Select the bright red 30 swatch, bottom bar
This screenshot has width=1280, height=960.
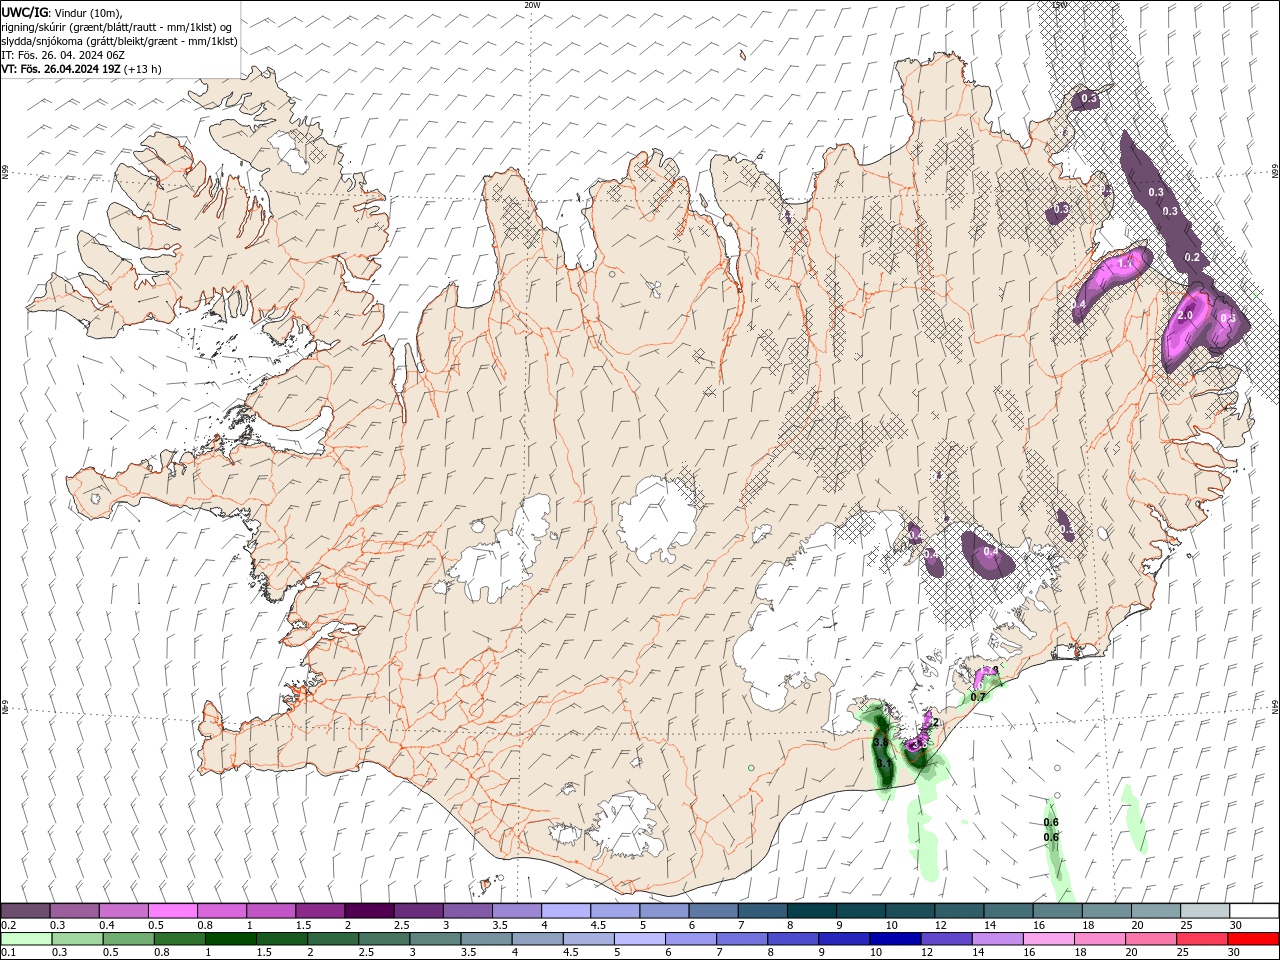[x=1252, y=939]
